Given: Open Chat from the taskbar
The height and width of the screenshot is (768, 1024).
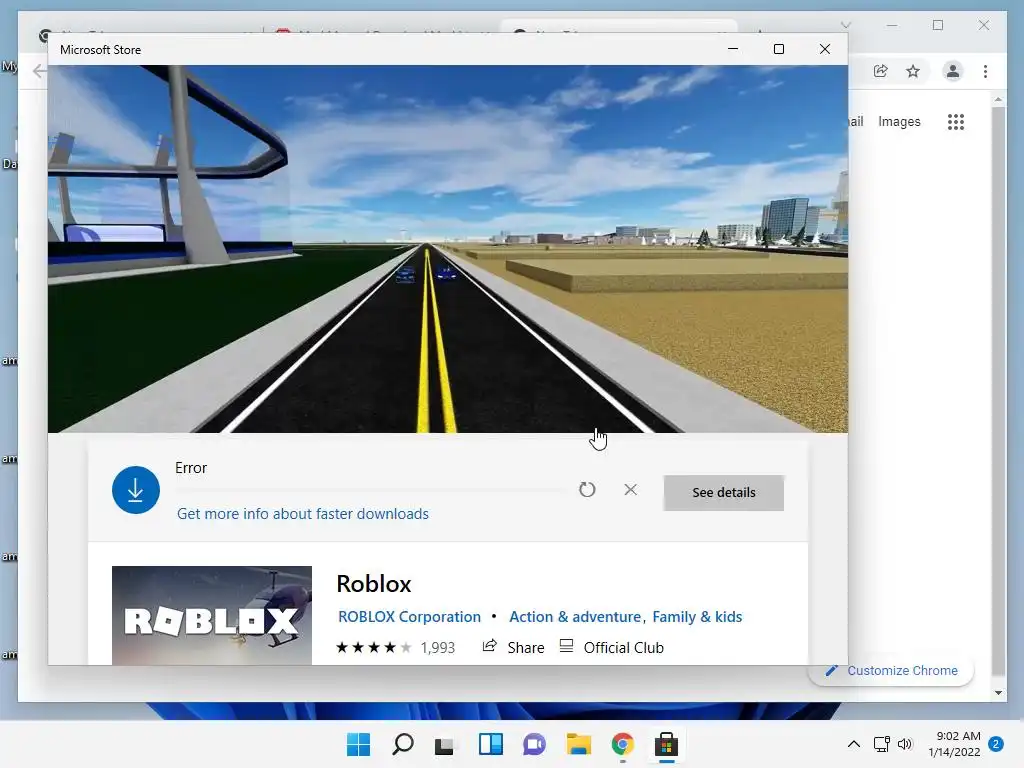Looking at the screenshot, I should click(x=534, y=744).
